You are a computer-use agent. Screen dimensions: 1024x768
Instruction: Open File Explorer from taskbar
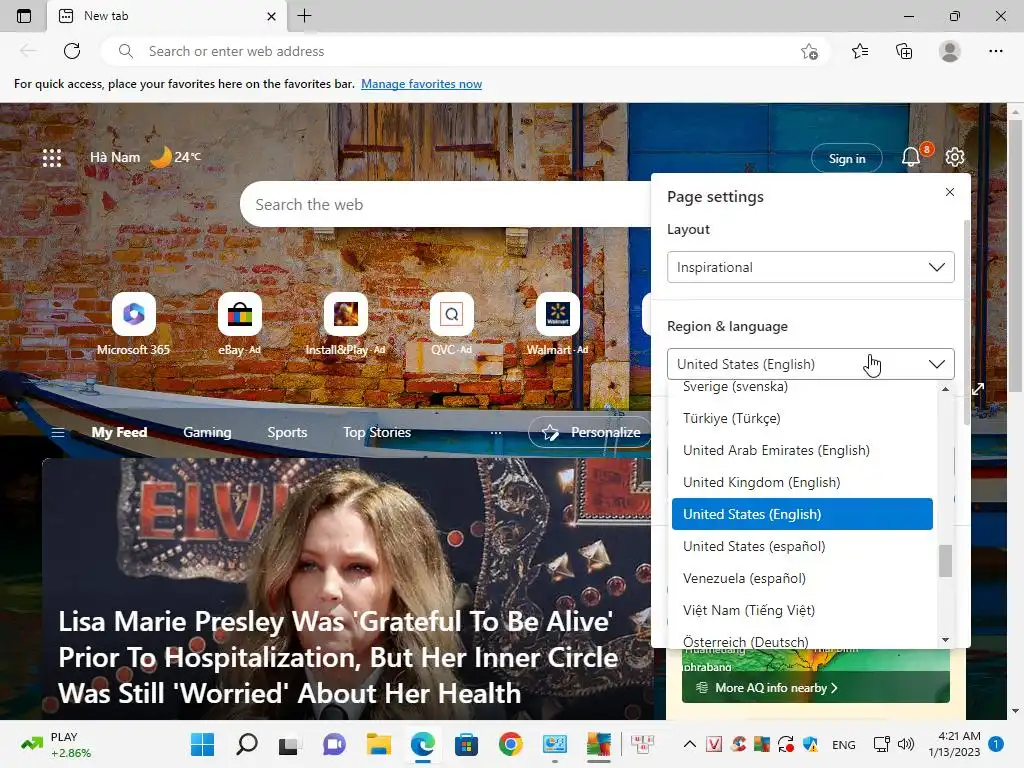coord(378,744)
